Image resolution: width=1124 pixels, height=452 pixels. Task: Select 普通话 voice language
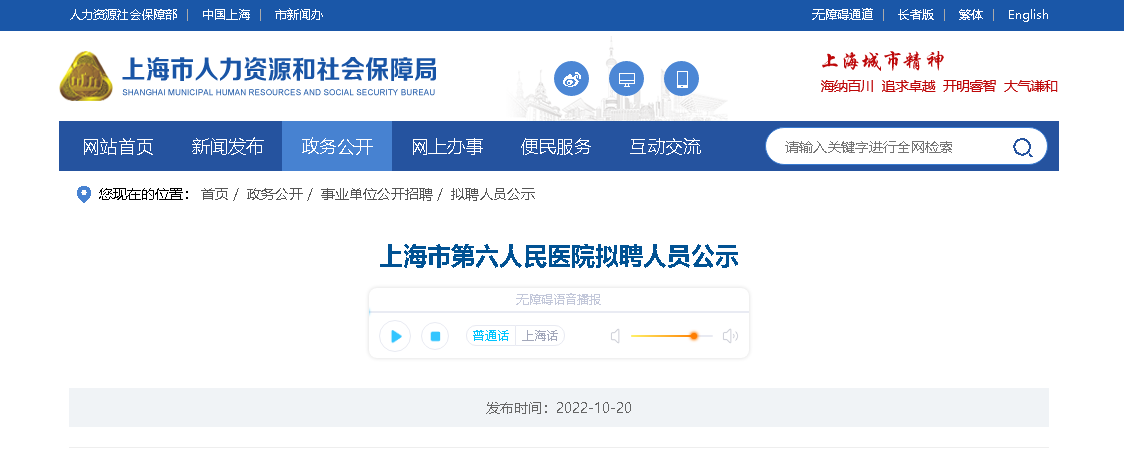tap(491, 336)
